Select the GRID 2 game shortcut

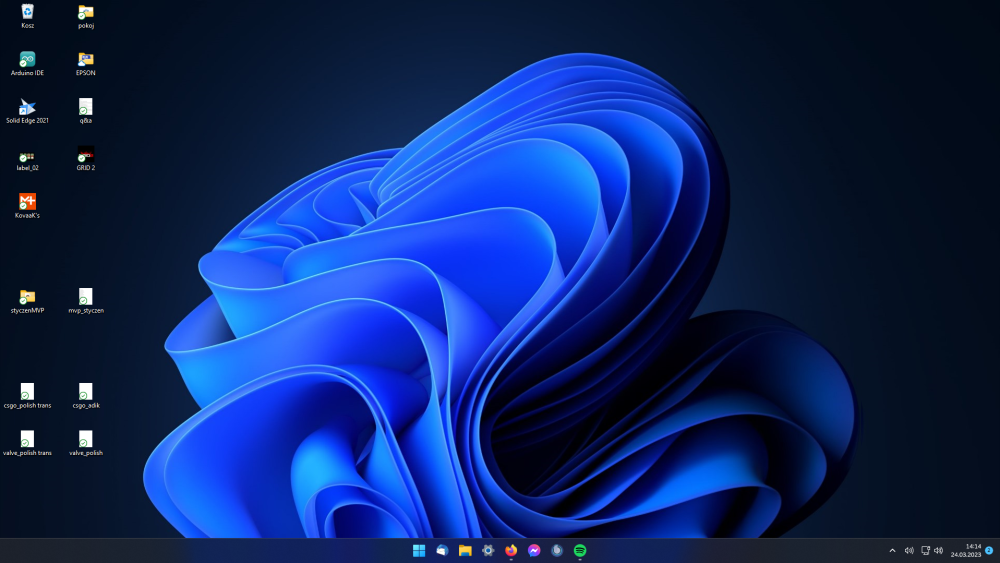tap(86, 159)
